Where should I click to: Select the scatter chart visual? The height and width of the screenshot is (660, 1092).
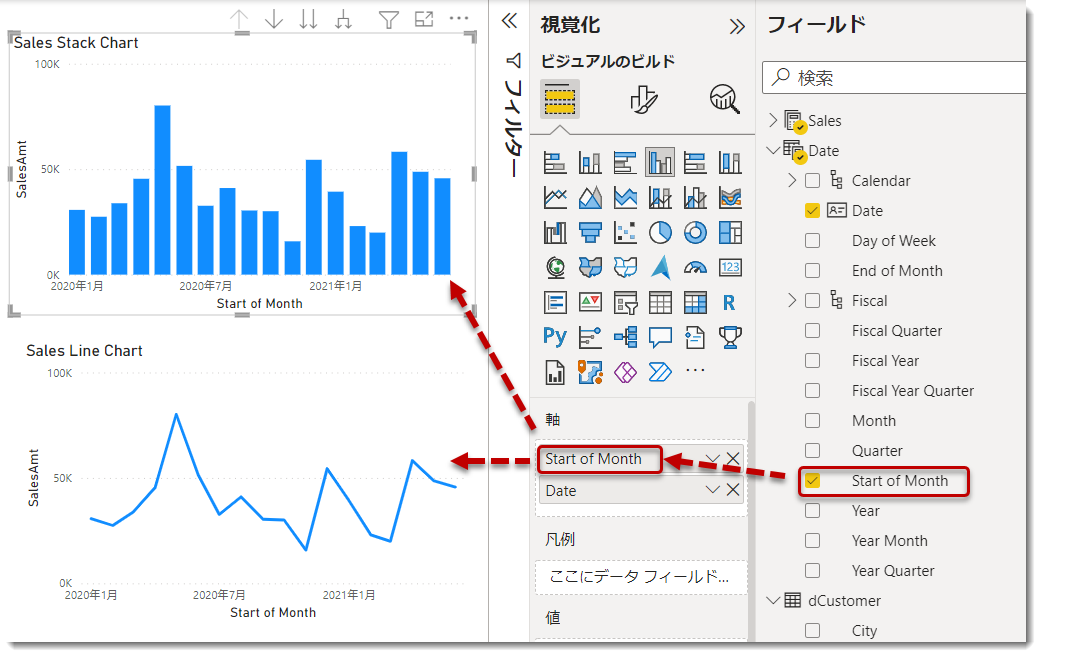point(625,233)
